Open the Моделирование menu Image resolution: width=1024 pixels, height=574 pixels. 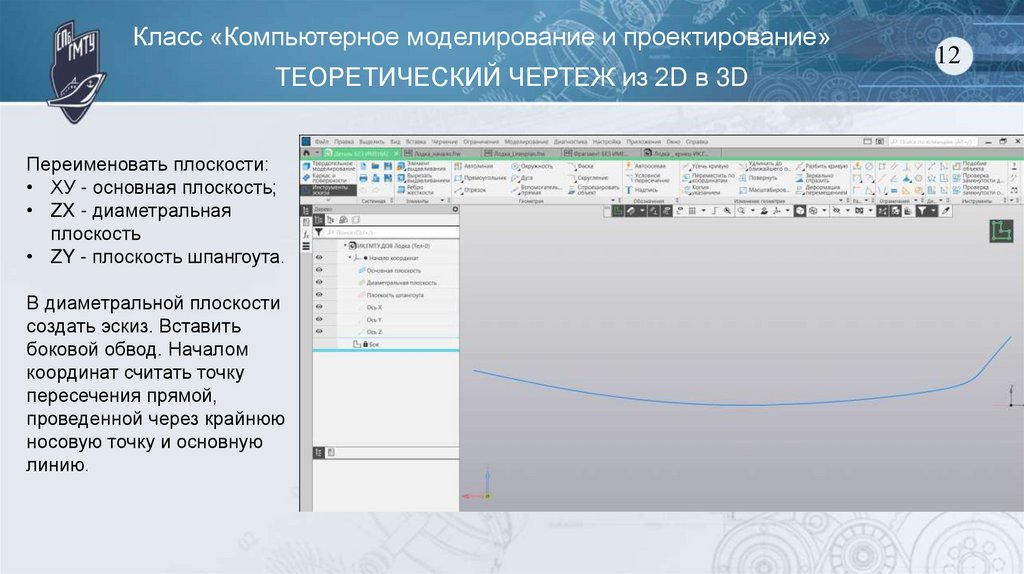tap(526, 142)
